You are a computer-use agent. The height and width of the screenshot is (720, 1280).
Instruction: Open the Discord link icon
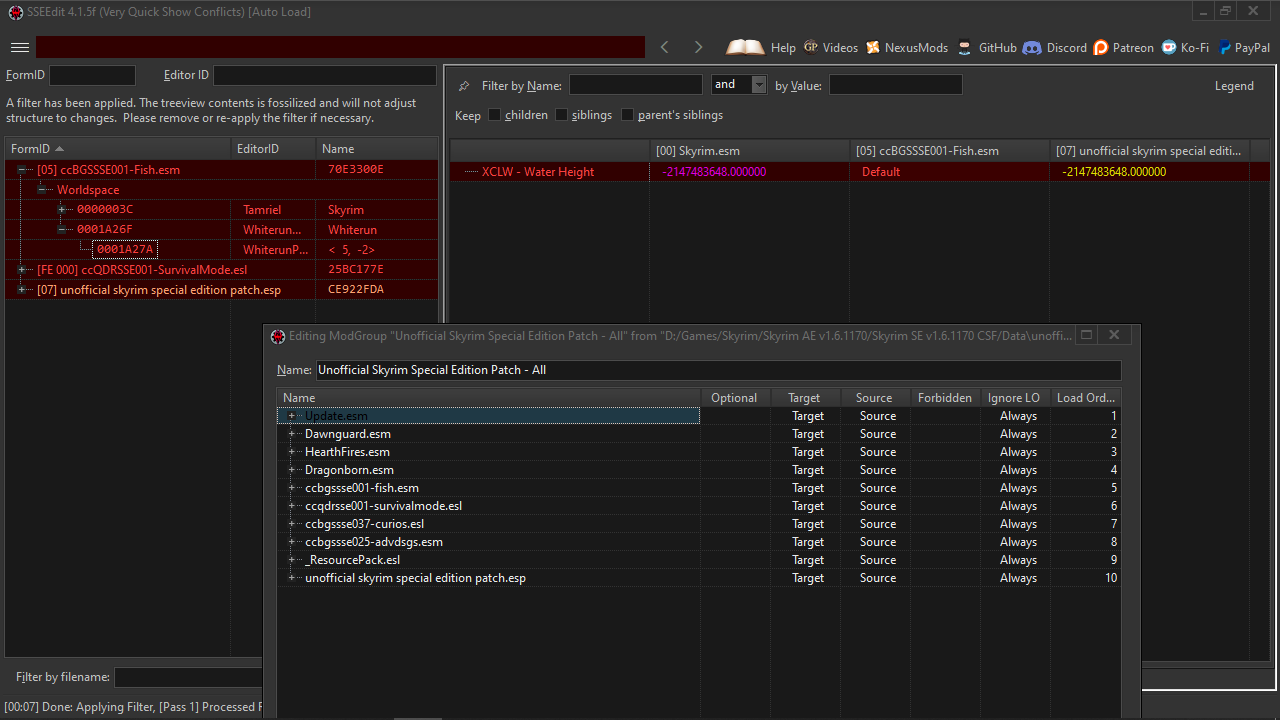point(1031,47)
